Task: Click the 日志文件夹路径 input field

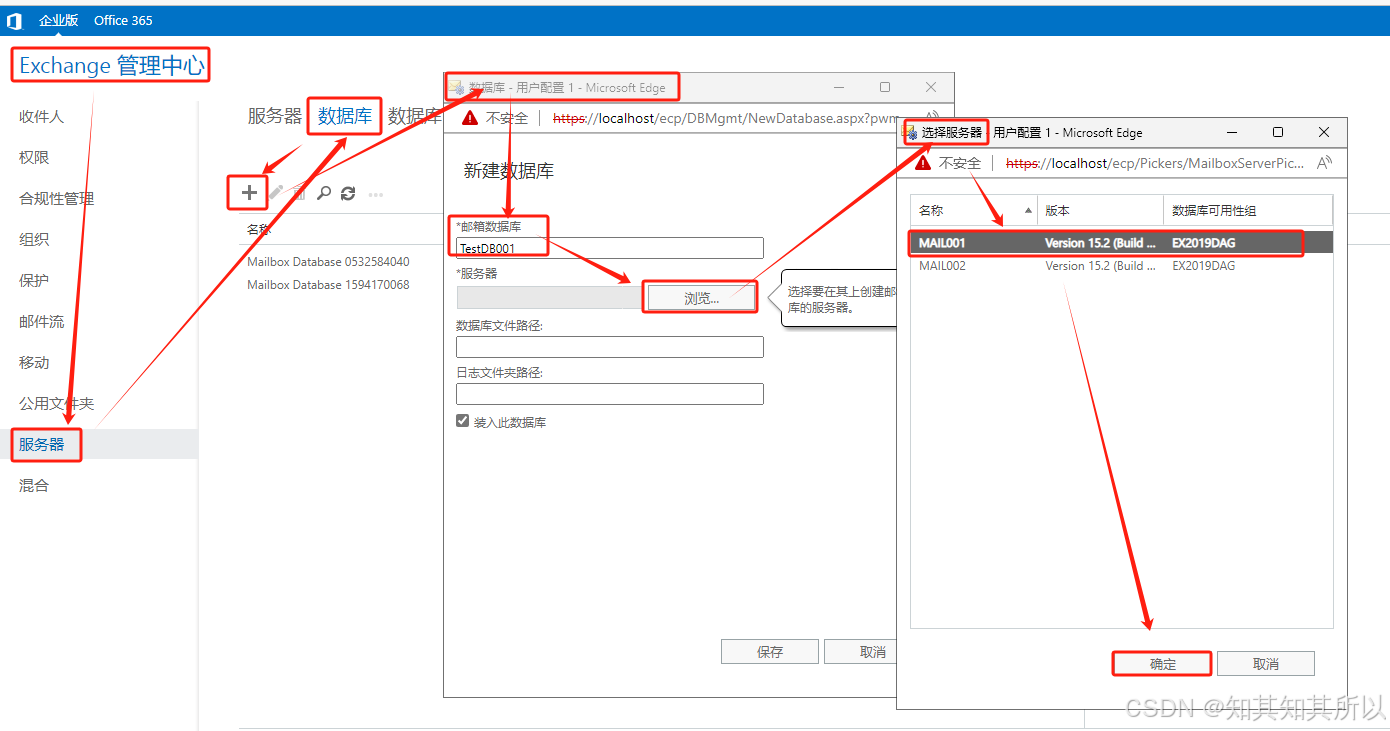Action: [610, 394]
